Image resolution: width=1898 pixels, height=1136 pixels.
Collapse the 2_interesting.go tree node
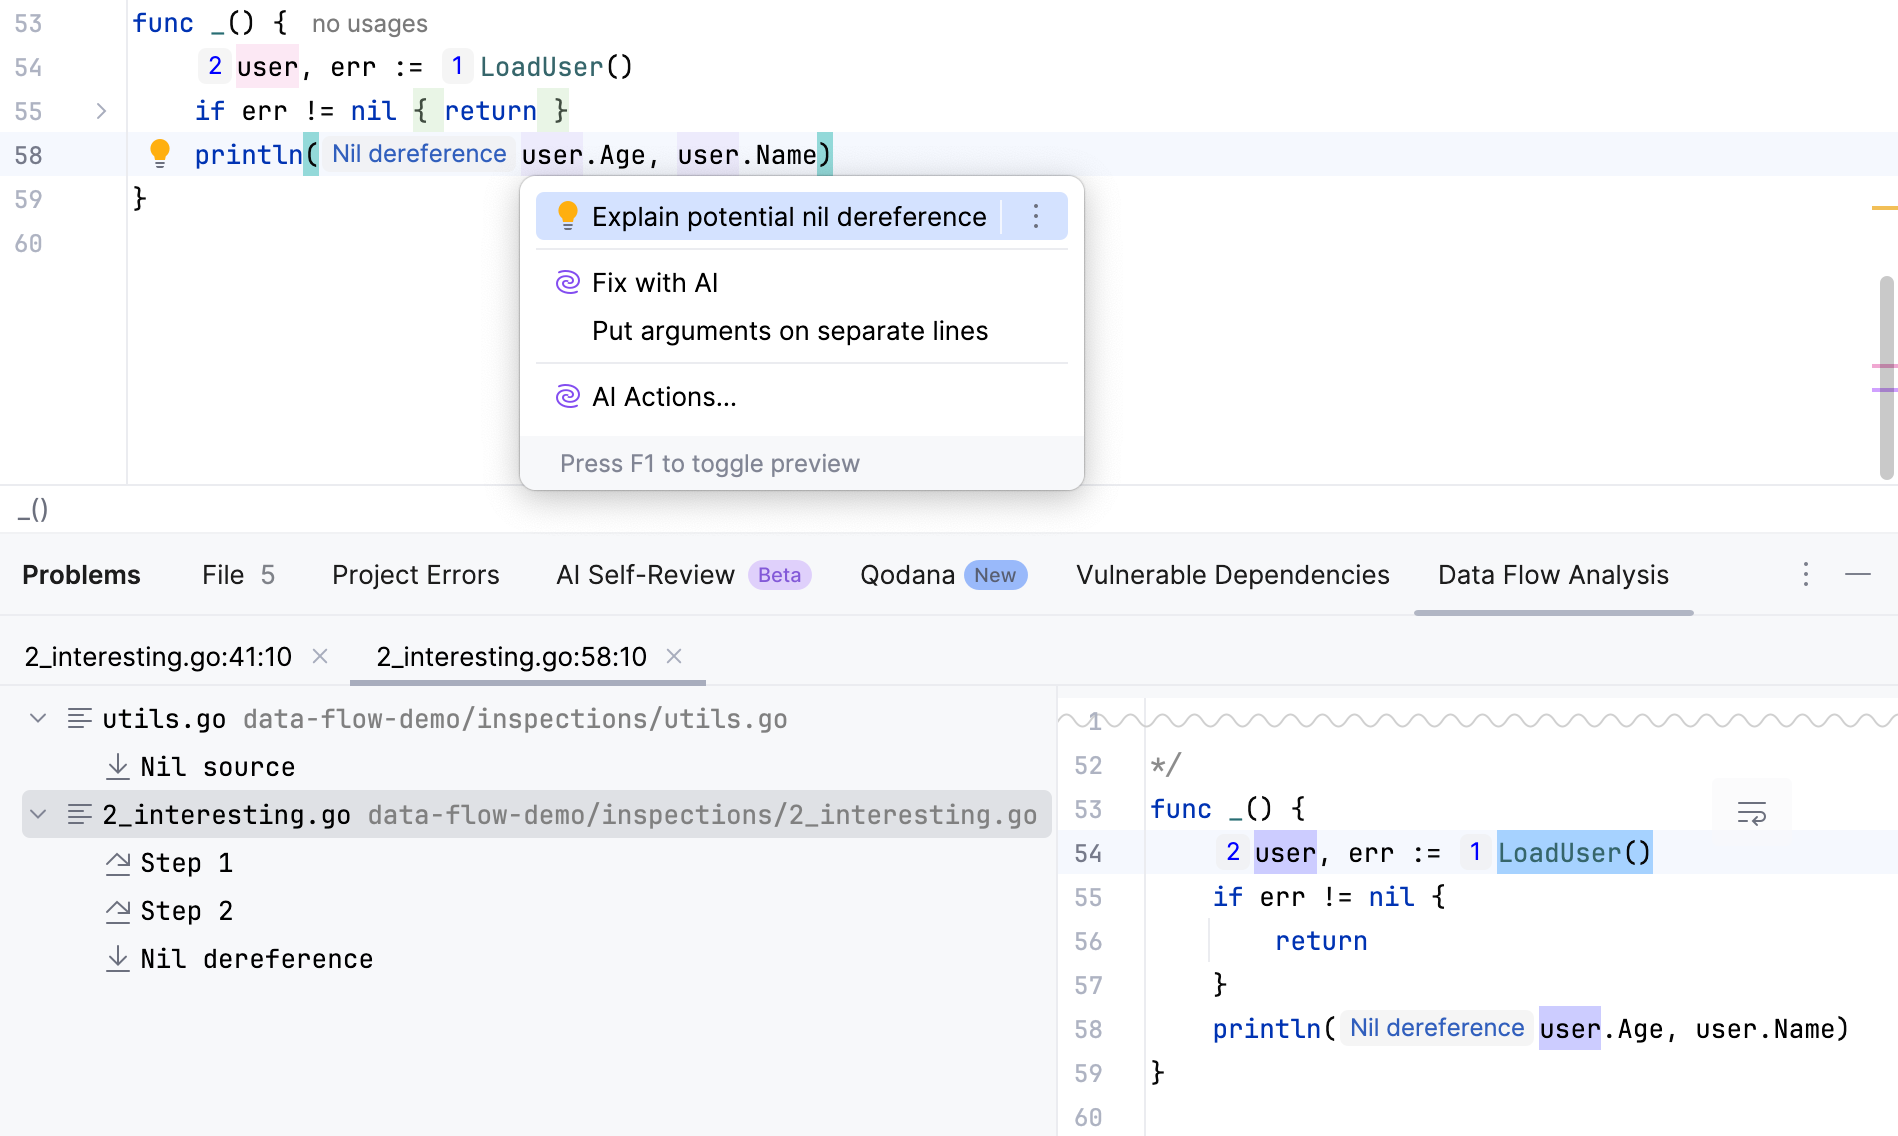[38, 813]
